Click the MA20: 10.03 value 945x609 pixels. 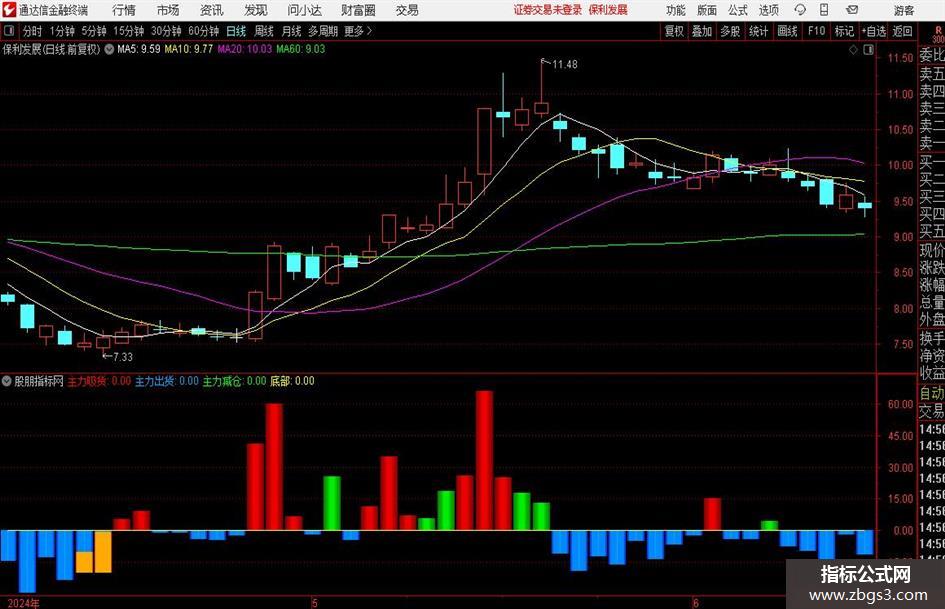click(245, 49)
